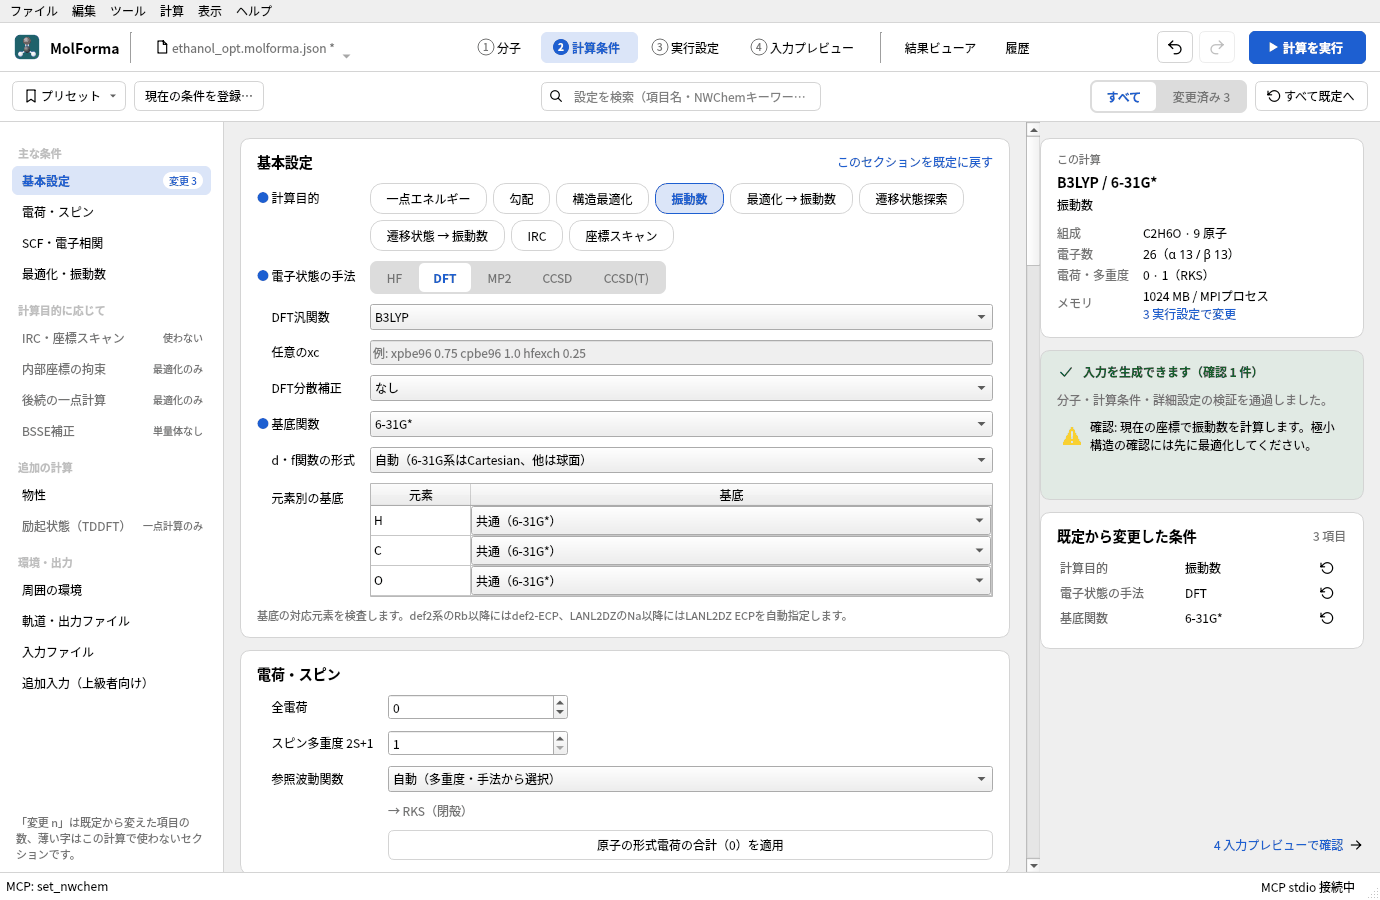The width and height of the screenshot is (1380, 900).
Task: Click the green checkmark icon beside 入力を生成できます
Action: tap(1066, 372)
